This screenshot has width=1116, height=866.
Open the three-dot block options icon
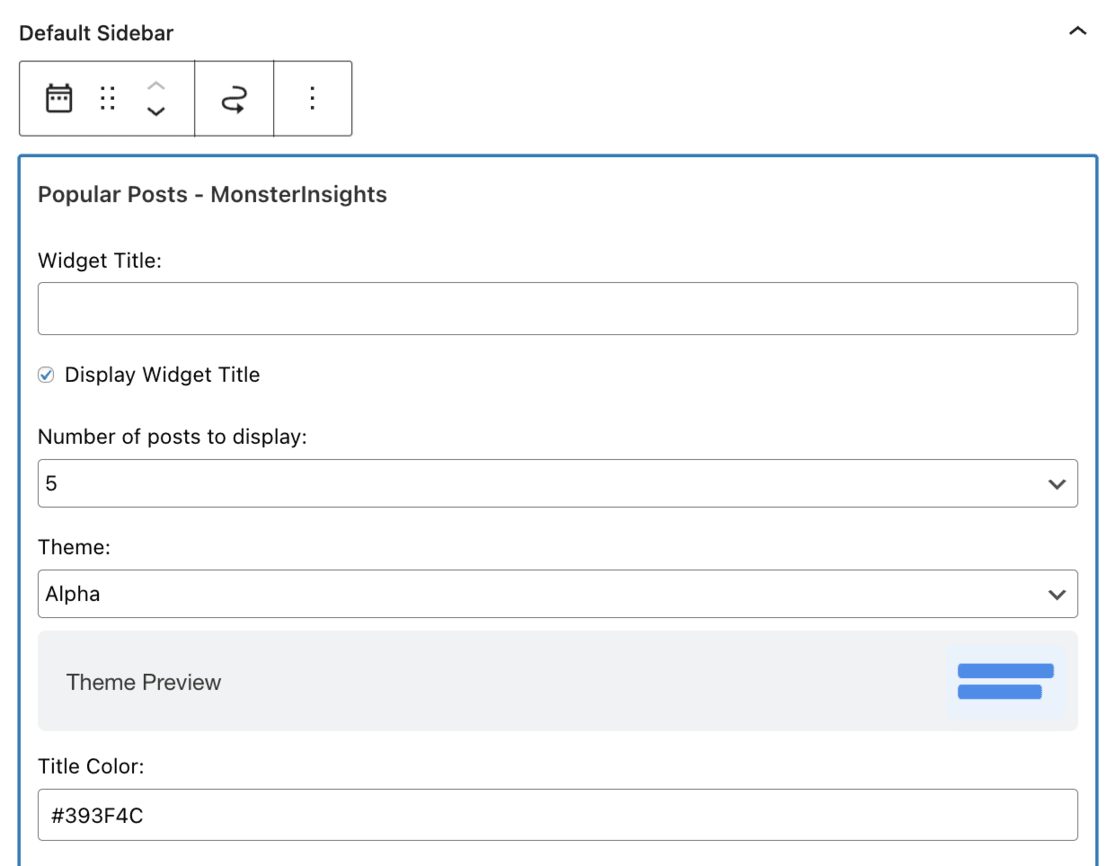click(x=313, y=97)
